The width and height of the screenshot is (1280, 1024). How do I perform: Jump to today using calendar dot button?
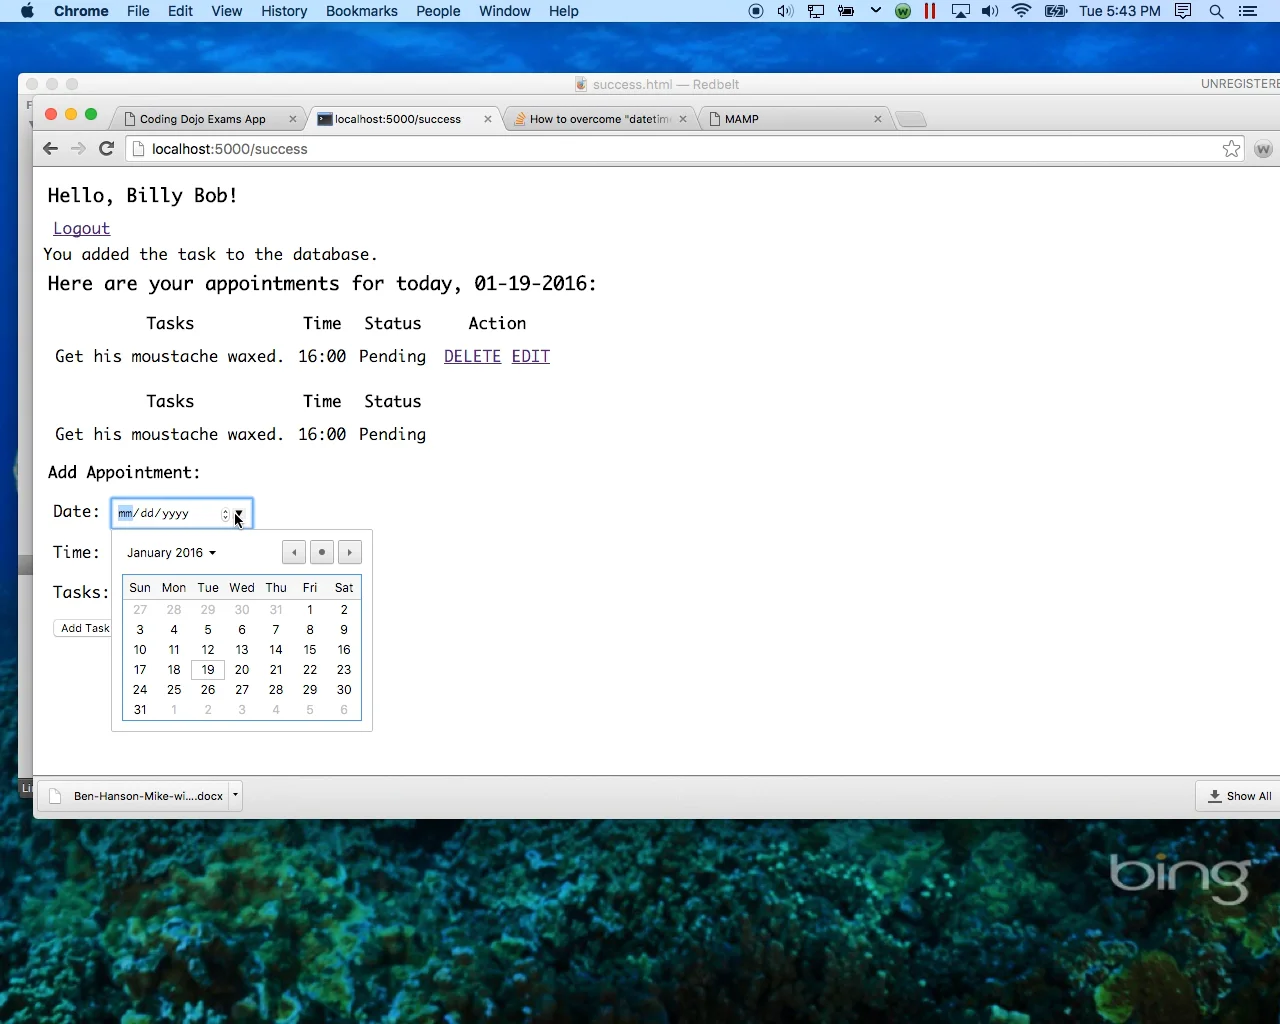pos(322,552)
